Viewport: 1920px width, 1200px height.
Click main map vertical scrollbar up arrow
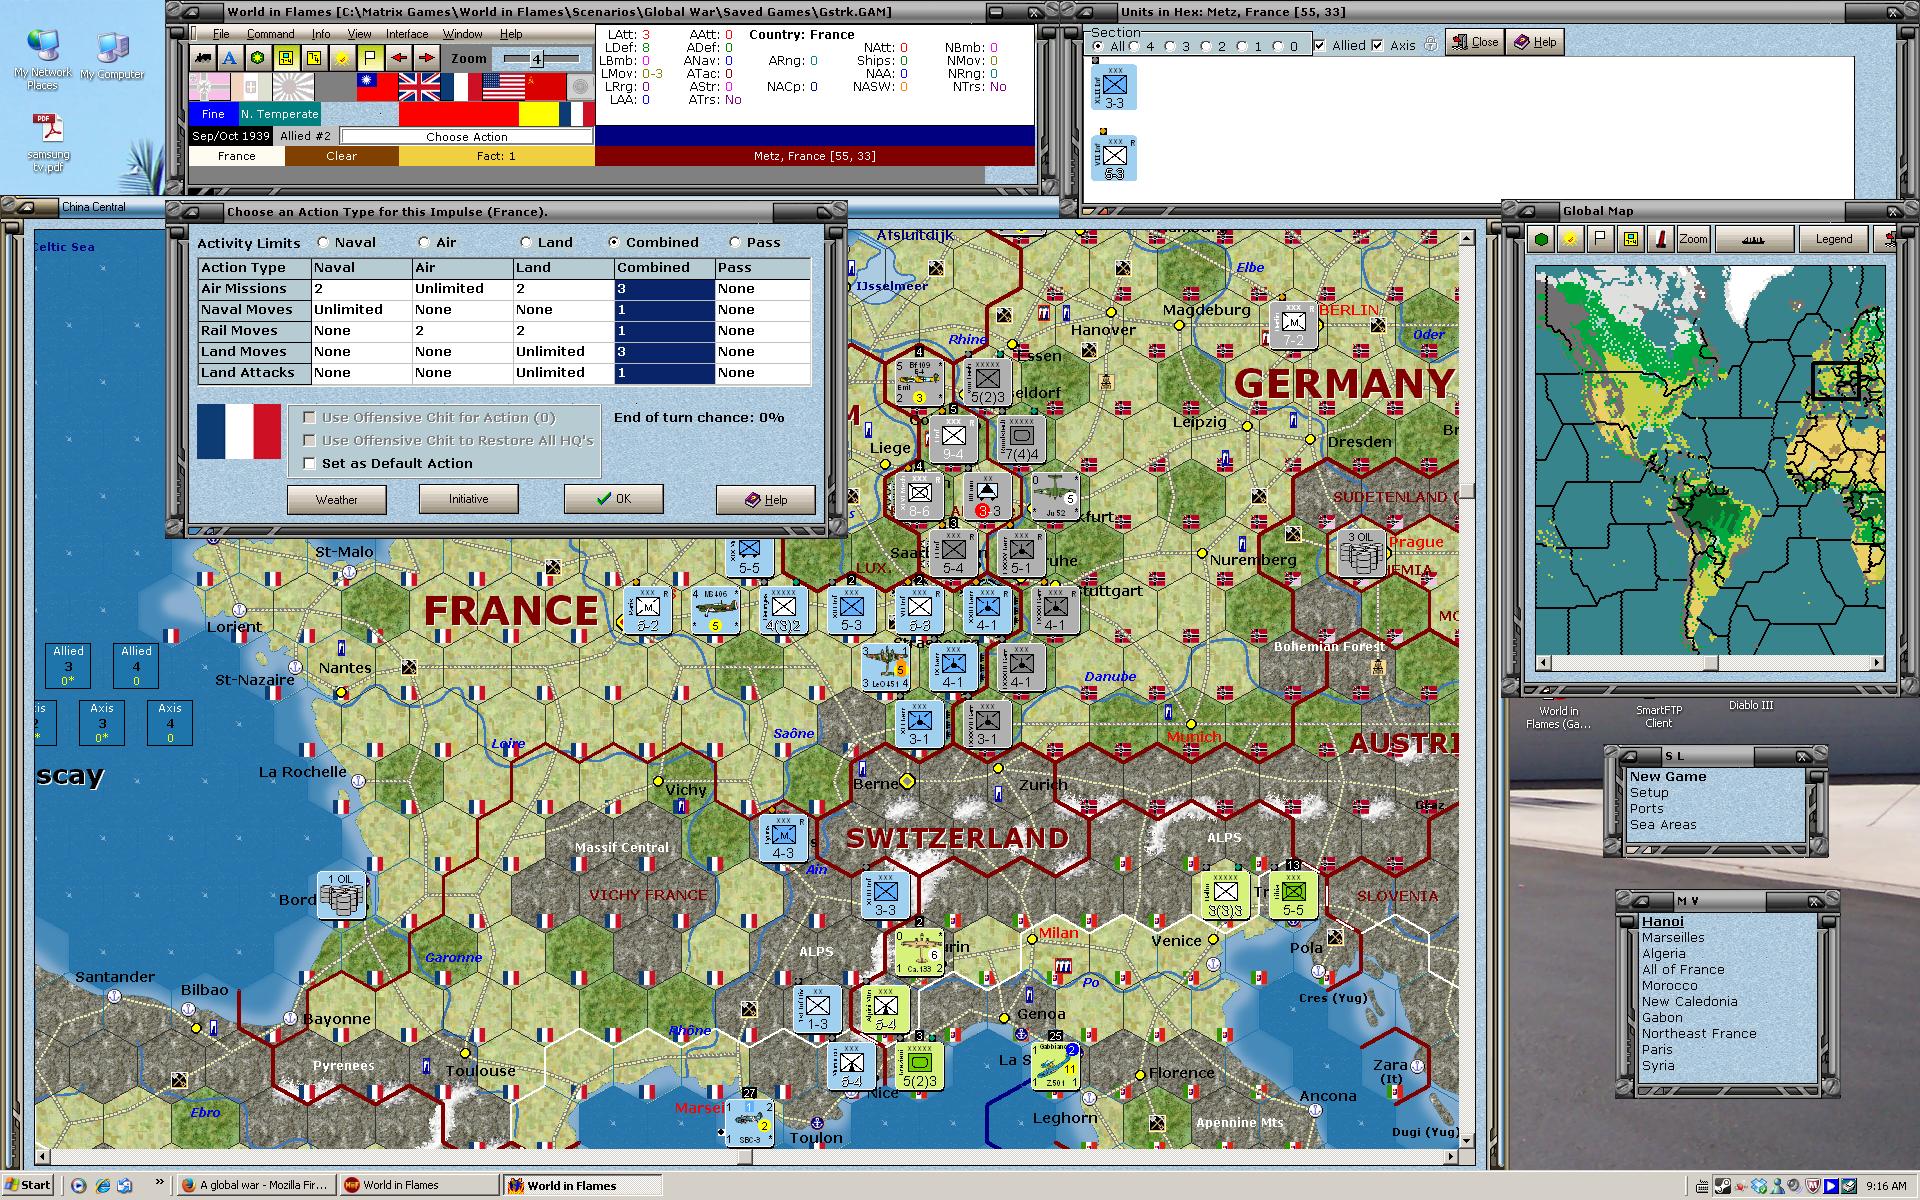pyautogui.click(x=1467, y=239)
